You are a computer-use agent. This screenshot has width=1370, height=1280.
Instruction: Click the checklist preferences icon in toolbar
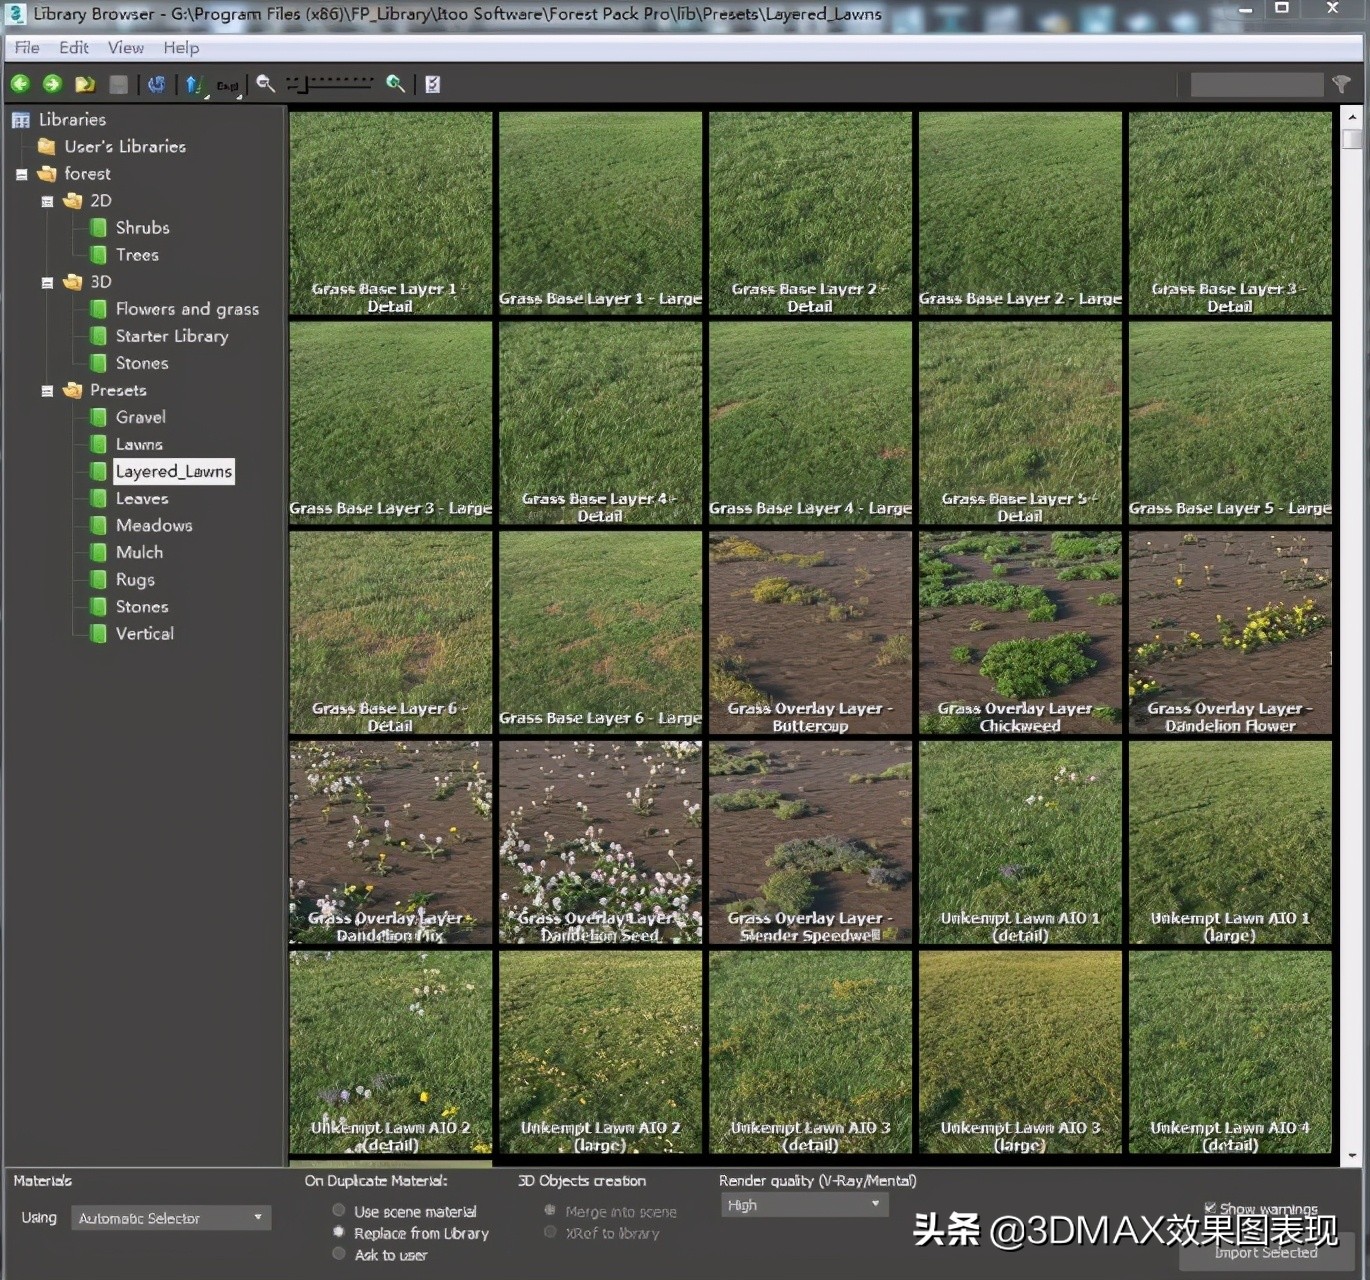tap(432, 84)
